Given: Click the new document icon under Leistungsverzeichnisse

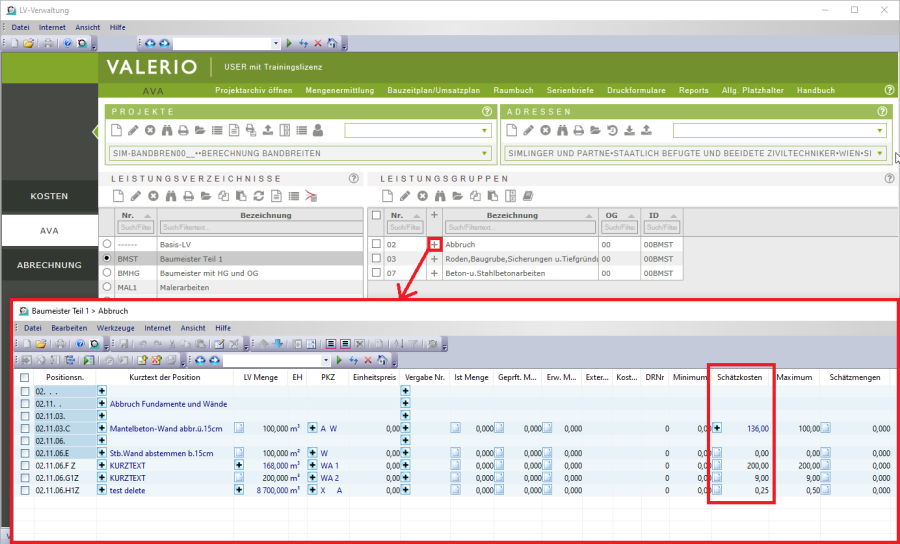Looking at the screenshot, I should click(116, 196).
